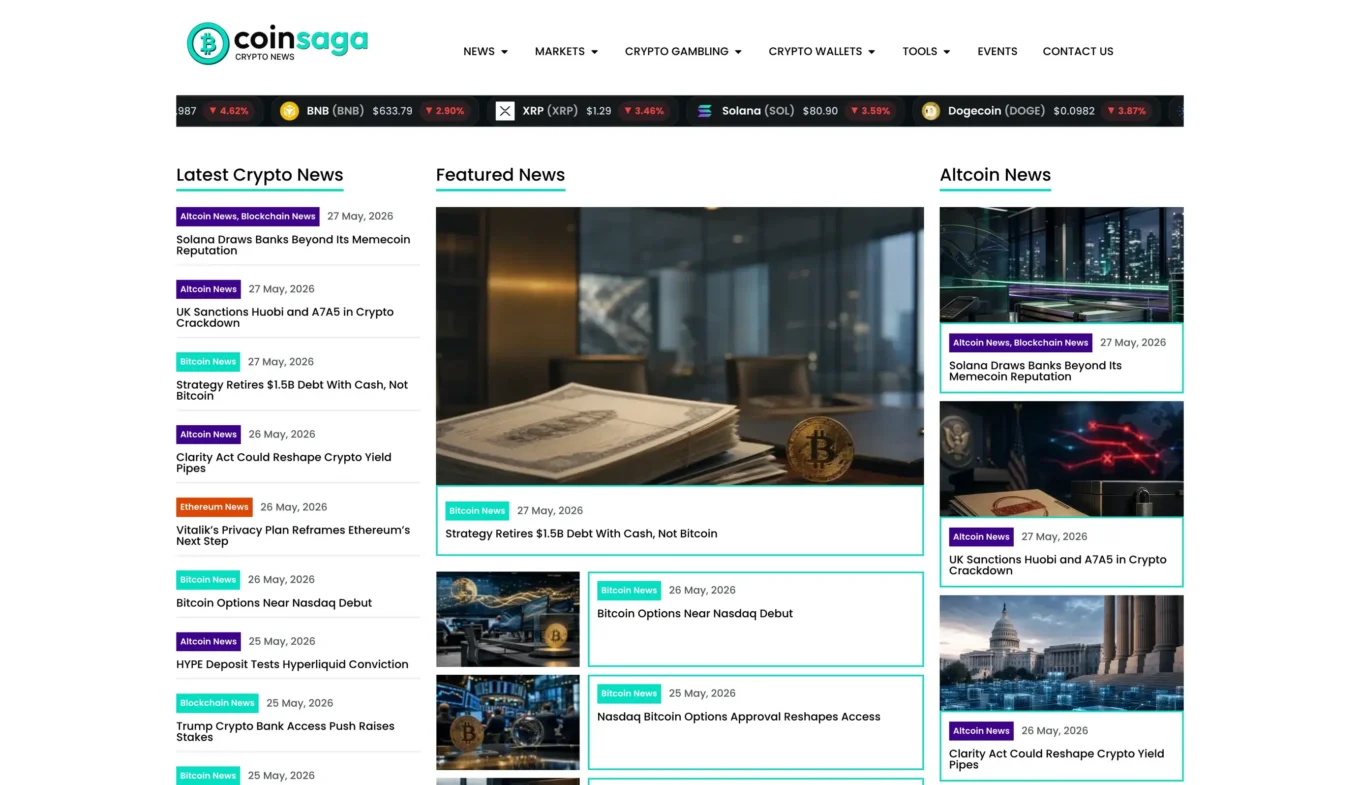Click date '25 May, 2026' beside HYPE article
This screenshot has height=785, width=1360.
coord(281,641)
